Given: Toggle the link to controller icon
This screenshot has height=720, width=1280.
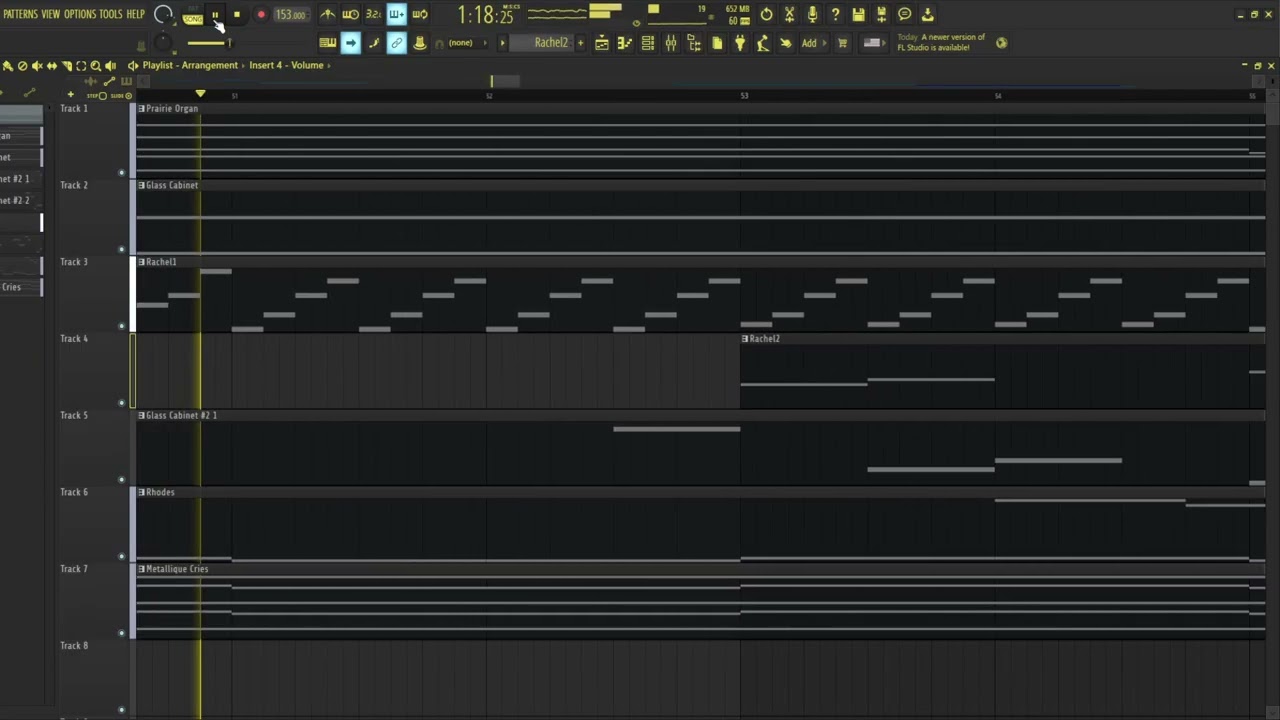Looking at the screenshot, I should click(x=397, y=43).
